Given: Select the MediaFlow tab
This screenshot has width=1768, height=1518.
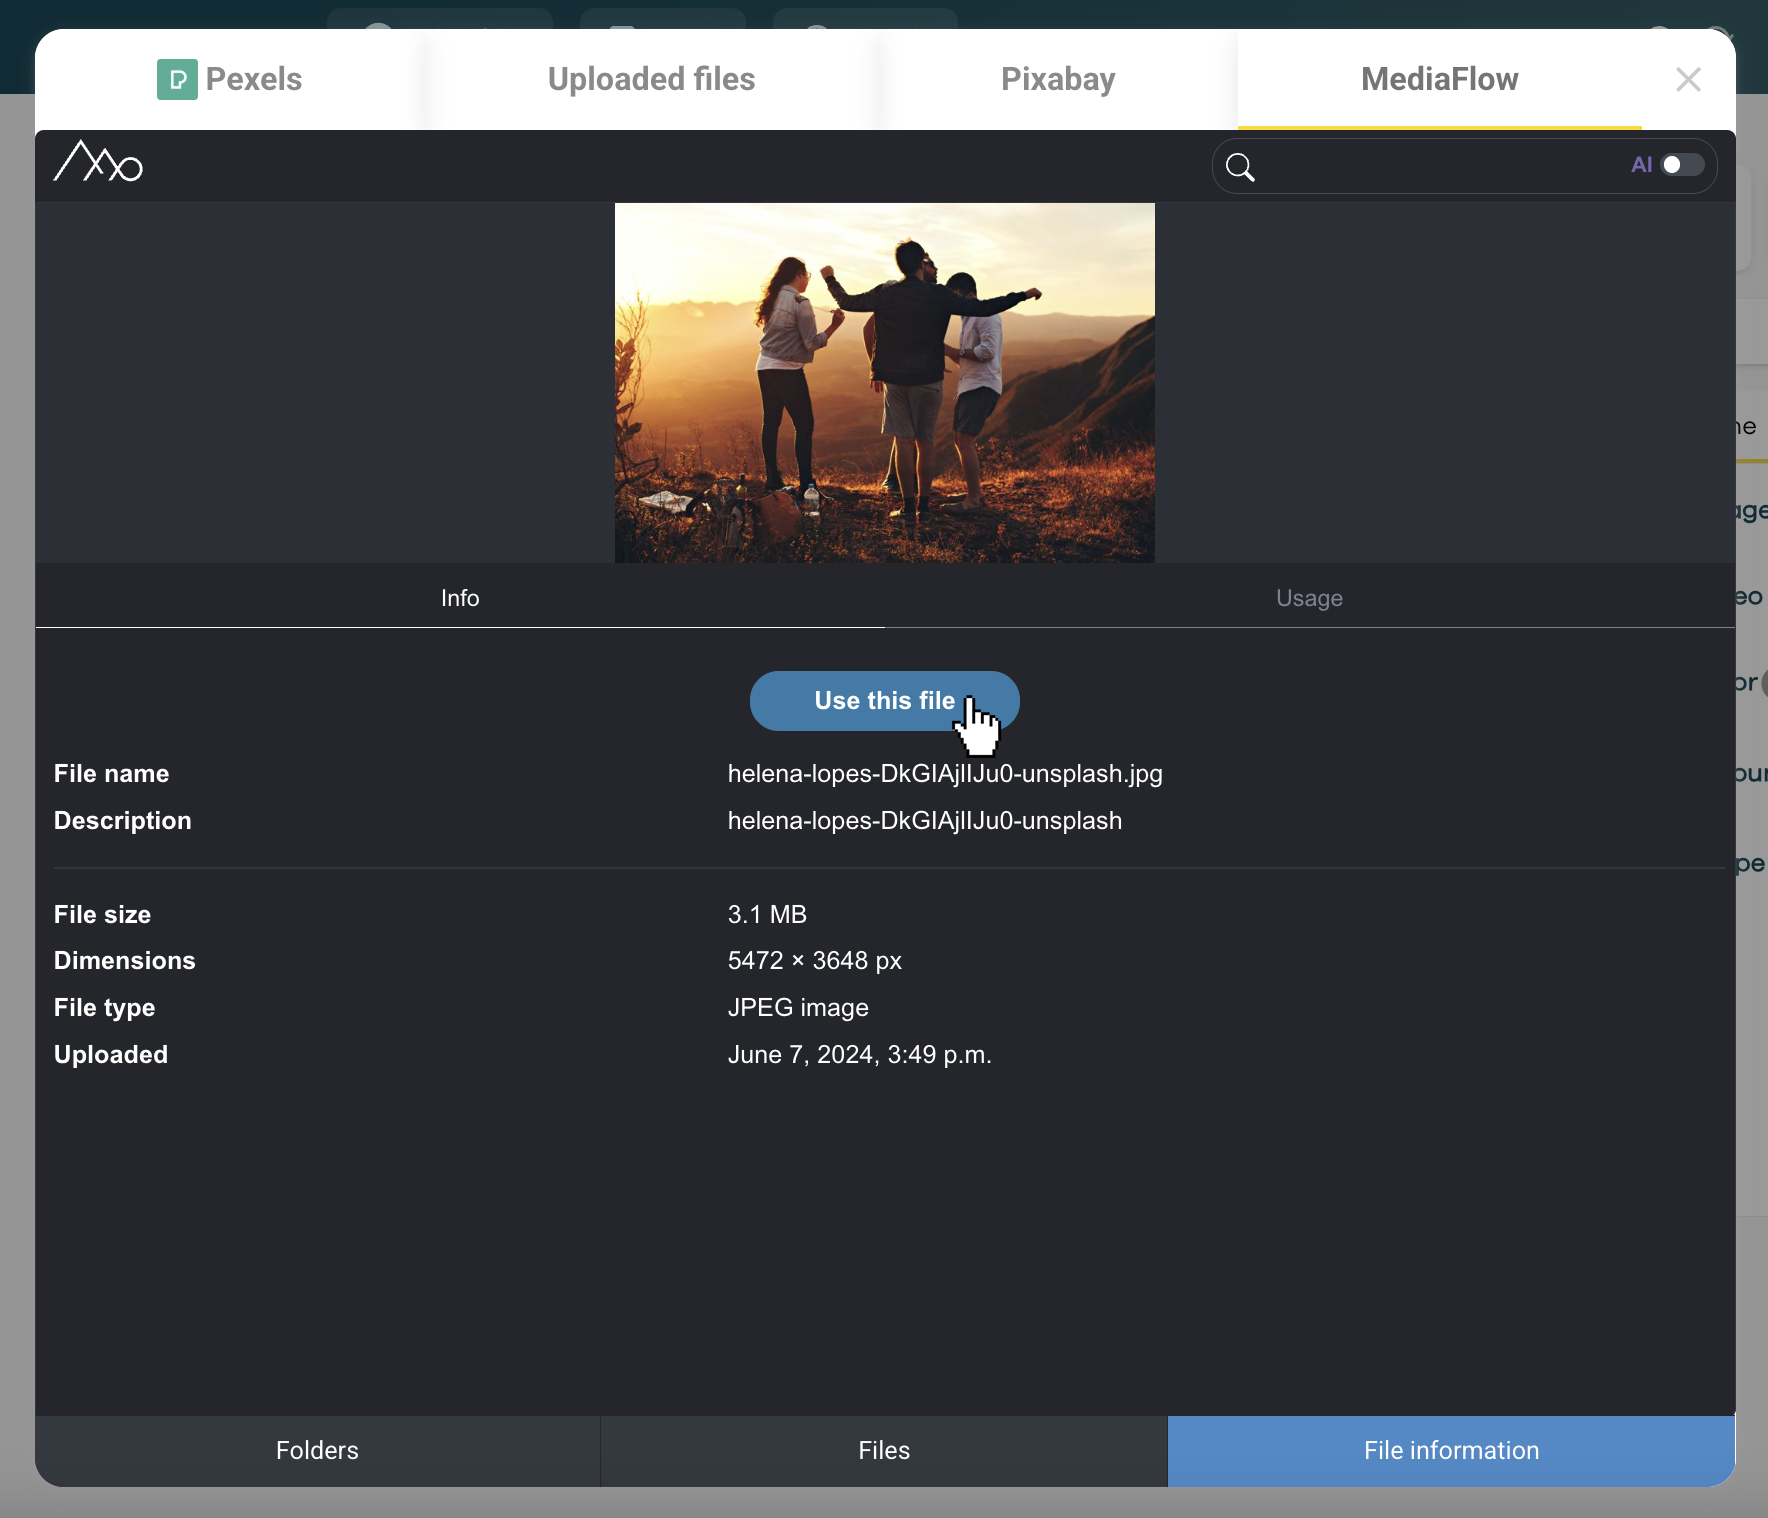Looking at the screenshot, I should 1439,80.
